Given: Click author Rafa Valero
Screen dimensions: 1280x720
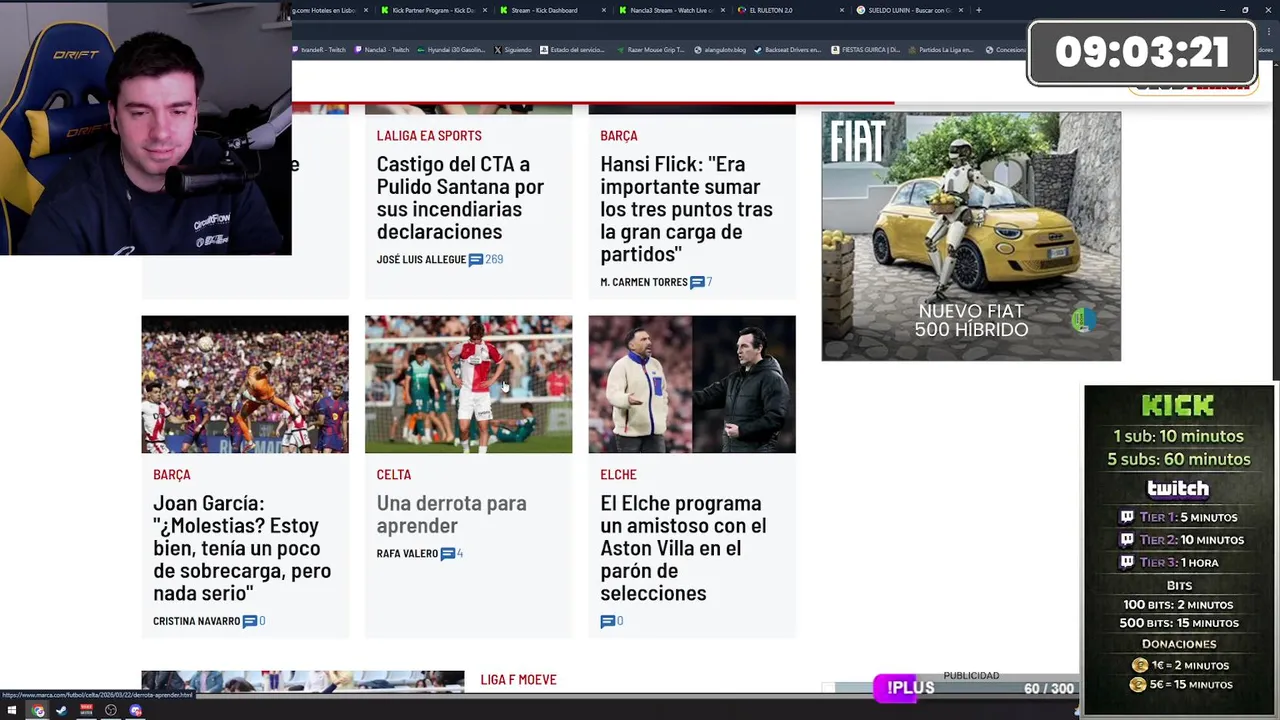Looking at the screenshot, I should click(407, 554).
